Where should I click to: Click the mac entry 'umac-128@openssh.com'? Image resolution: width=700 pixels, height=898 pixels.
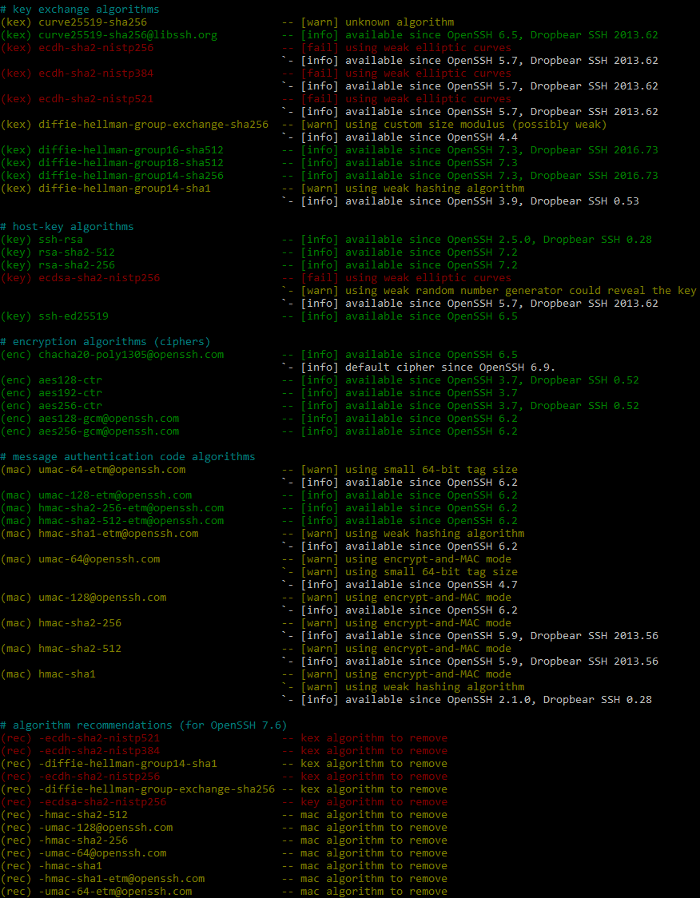[102, 597]
